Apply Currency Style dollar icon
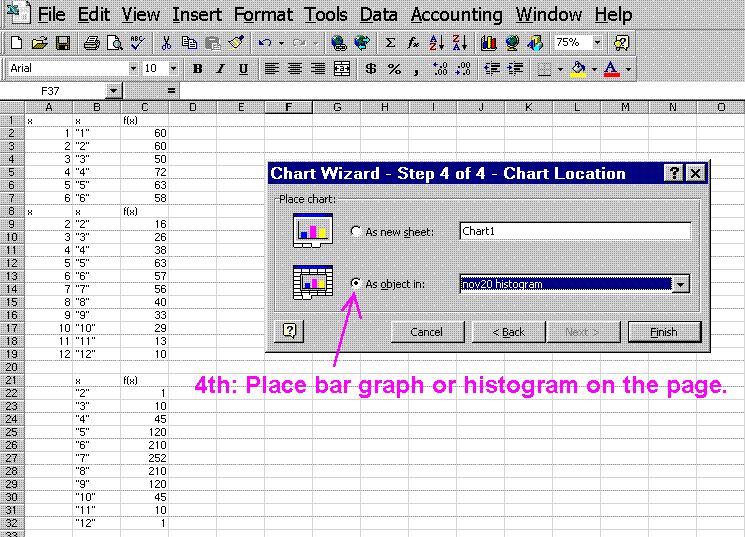 371,69
